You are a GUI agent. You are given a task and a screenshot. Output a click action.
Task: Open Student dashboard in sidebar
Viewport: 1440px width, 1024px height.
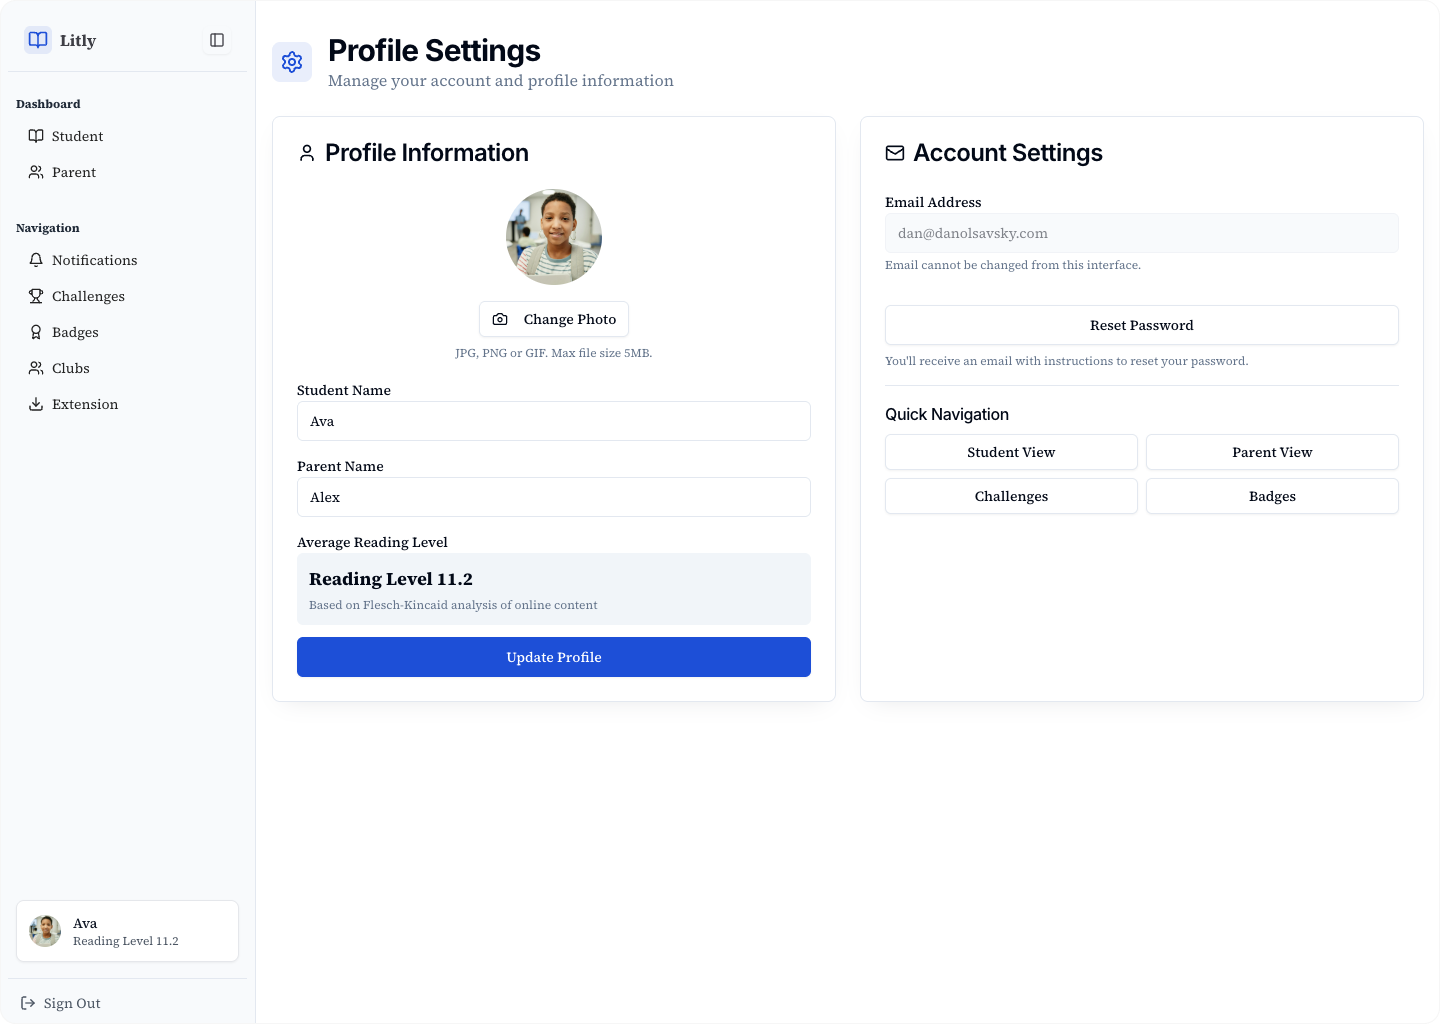[77, 136]
